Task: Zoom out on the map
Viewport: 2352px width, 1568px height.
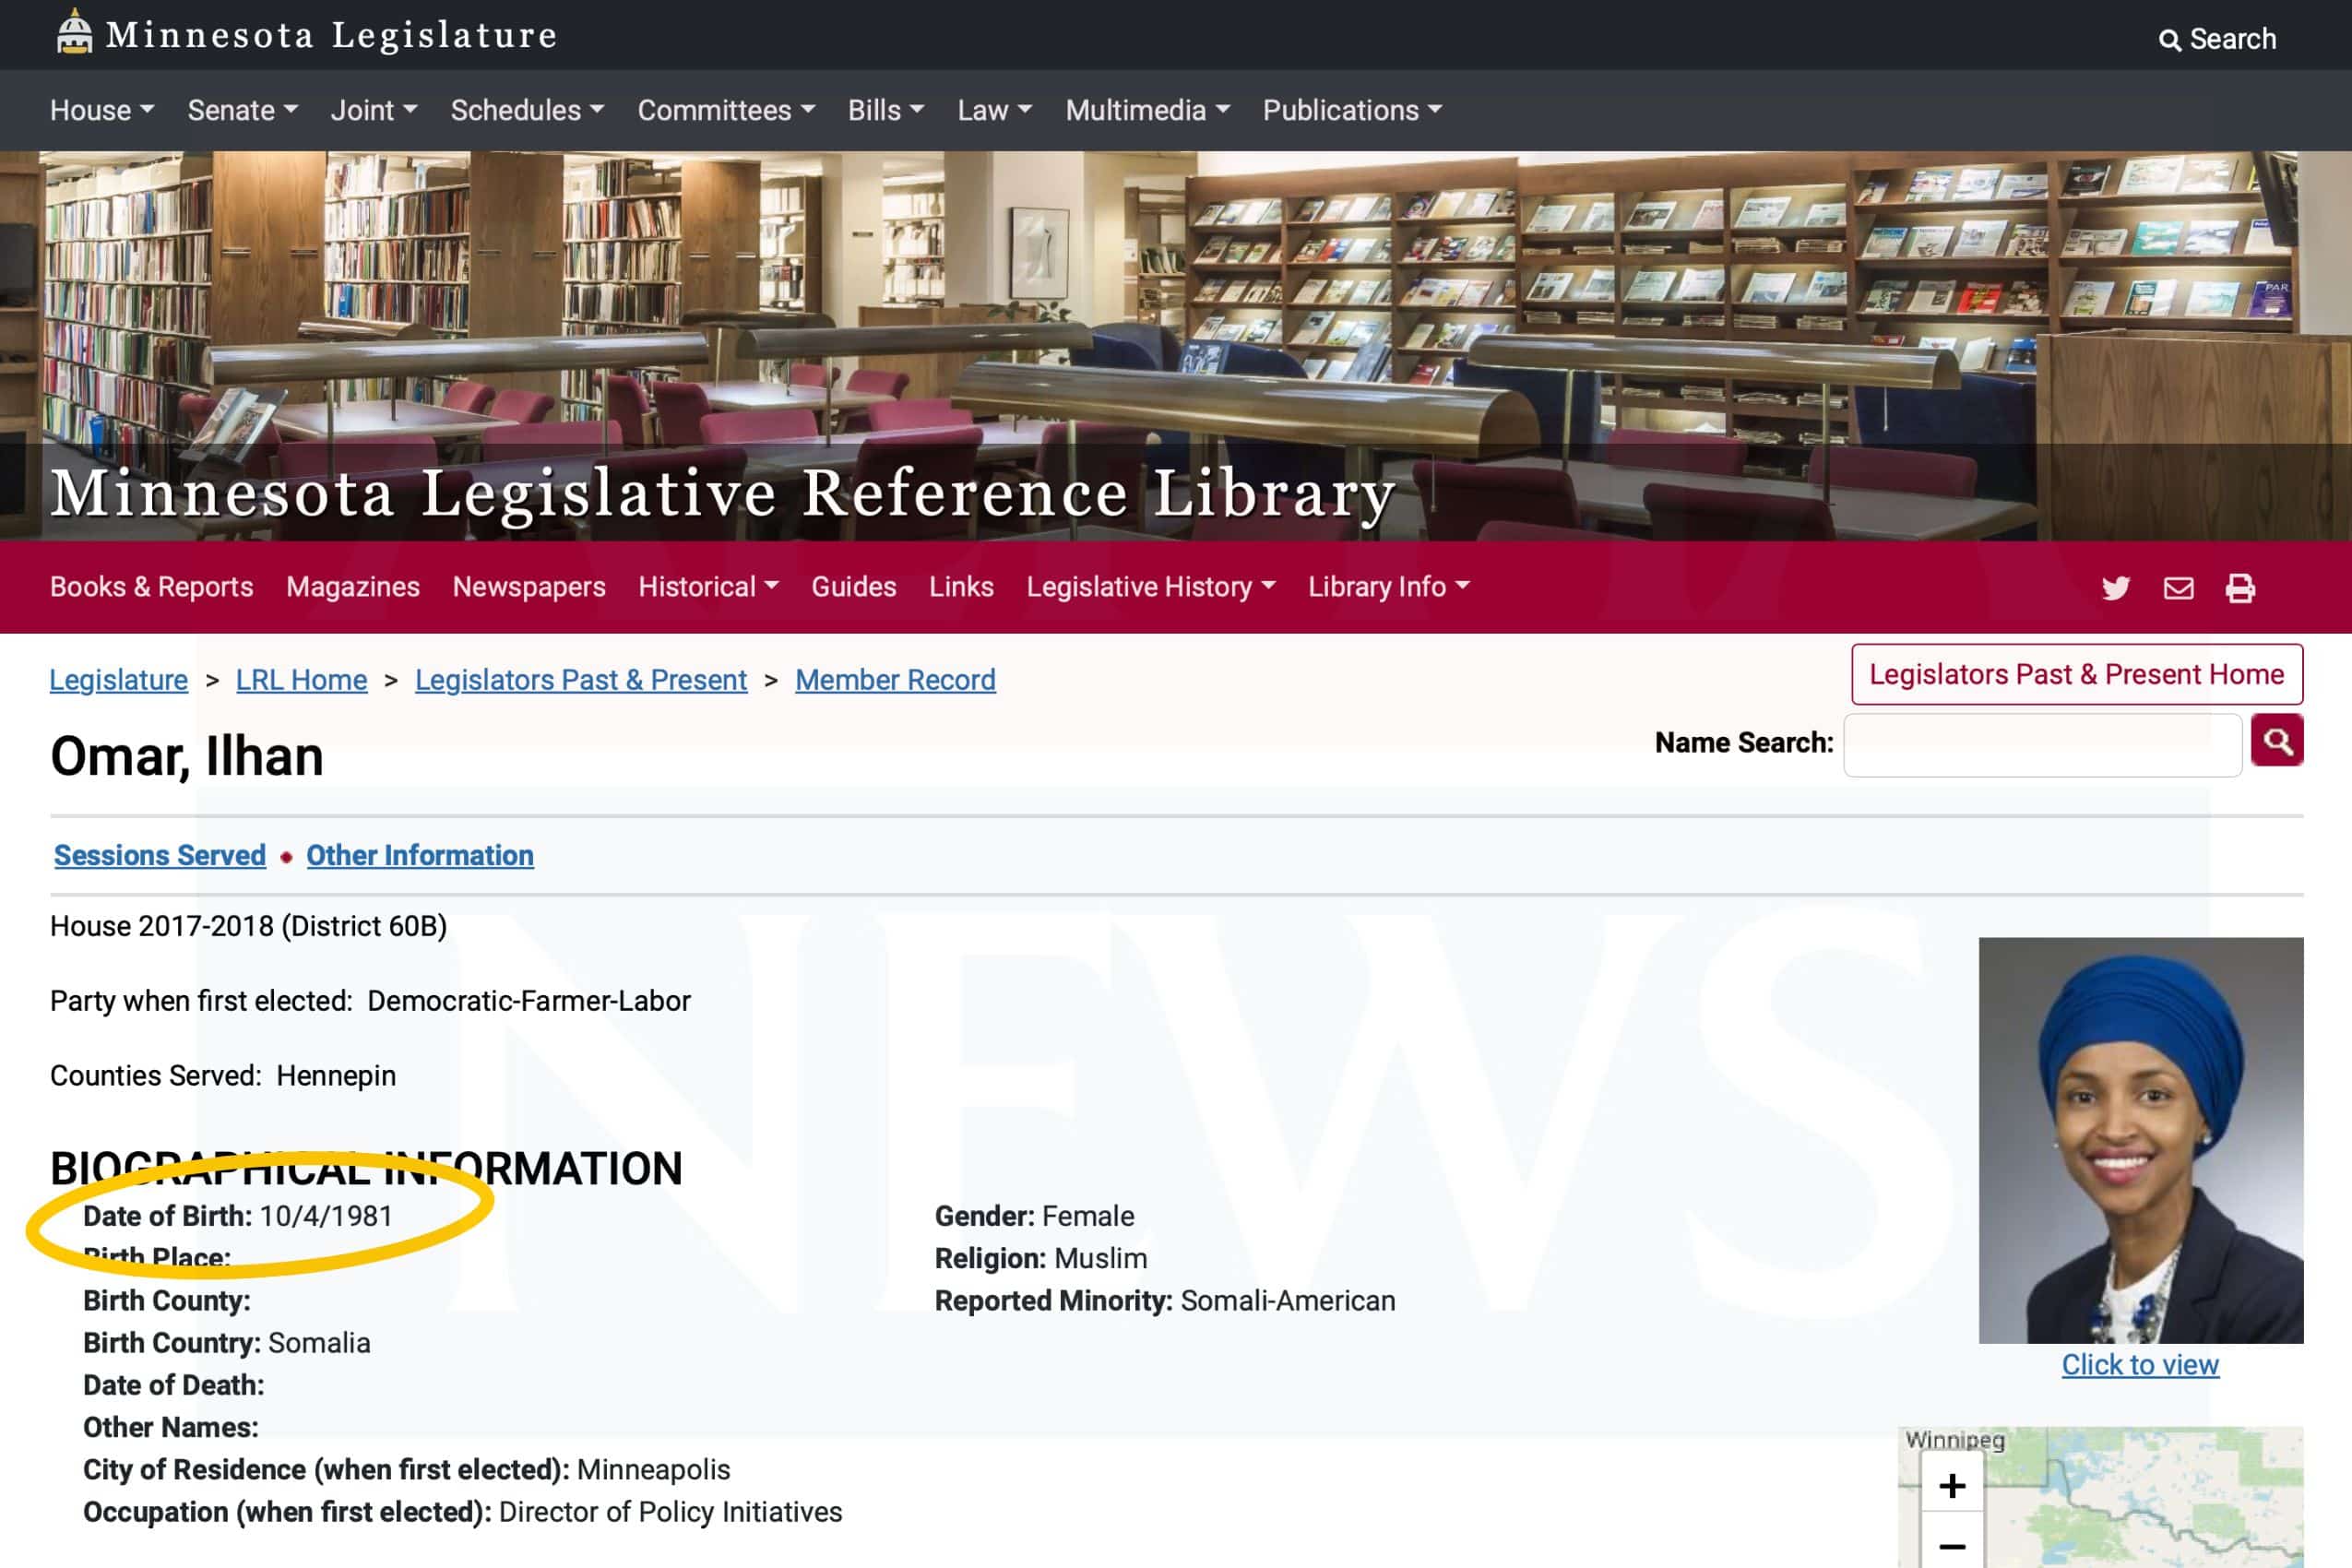Action: pyautogui.click(x=1951, y=1546)
